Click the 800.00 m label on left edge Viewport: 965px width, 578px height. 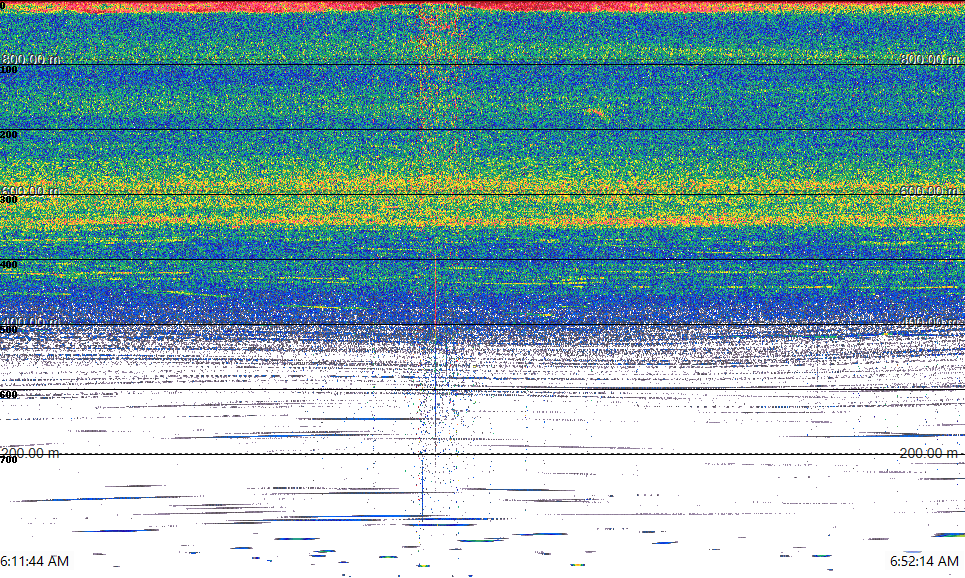31,59
